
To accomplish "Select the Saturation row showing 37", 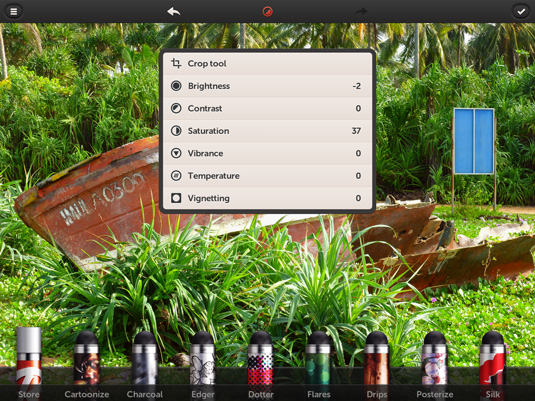I will coord(268,131).
